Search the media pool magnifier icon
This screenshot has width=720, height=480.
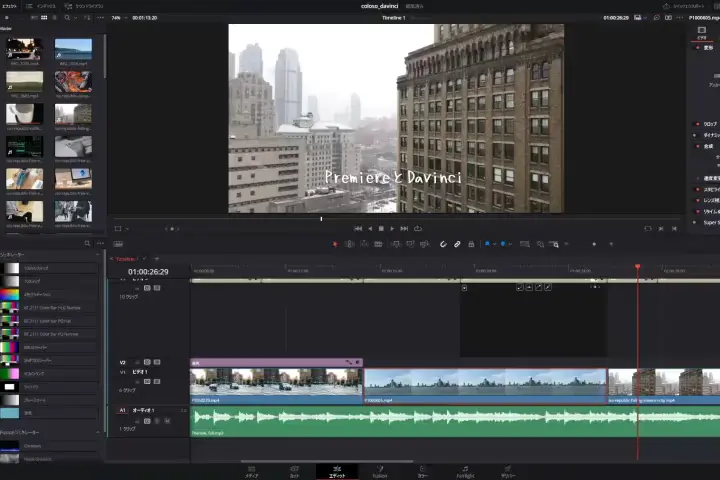[x=67, y=17]
